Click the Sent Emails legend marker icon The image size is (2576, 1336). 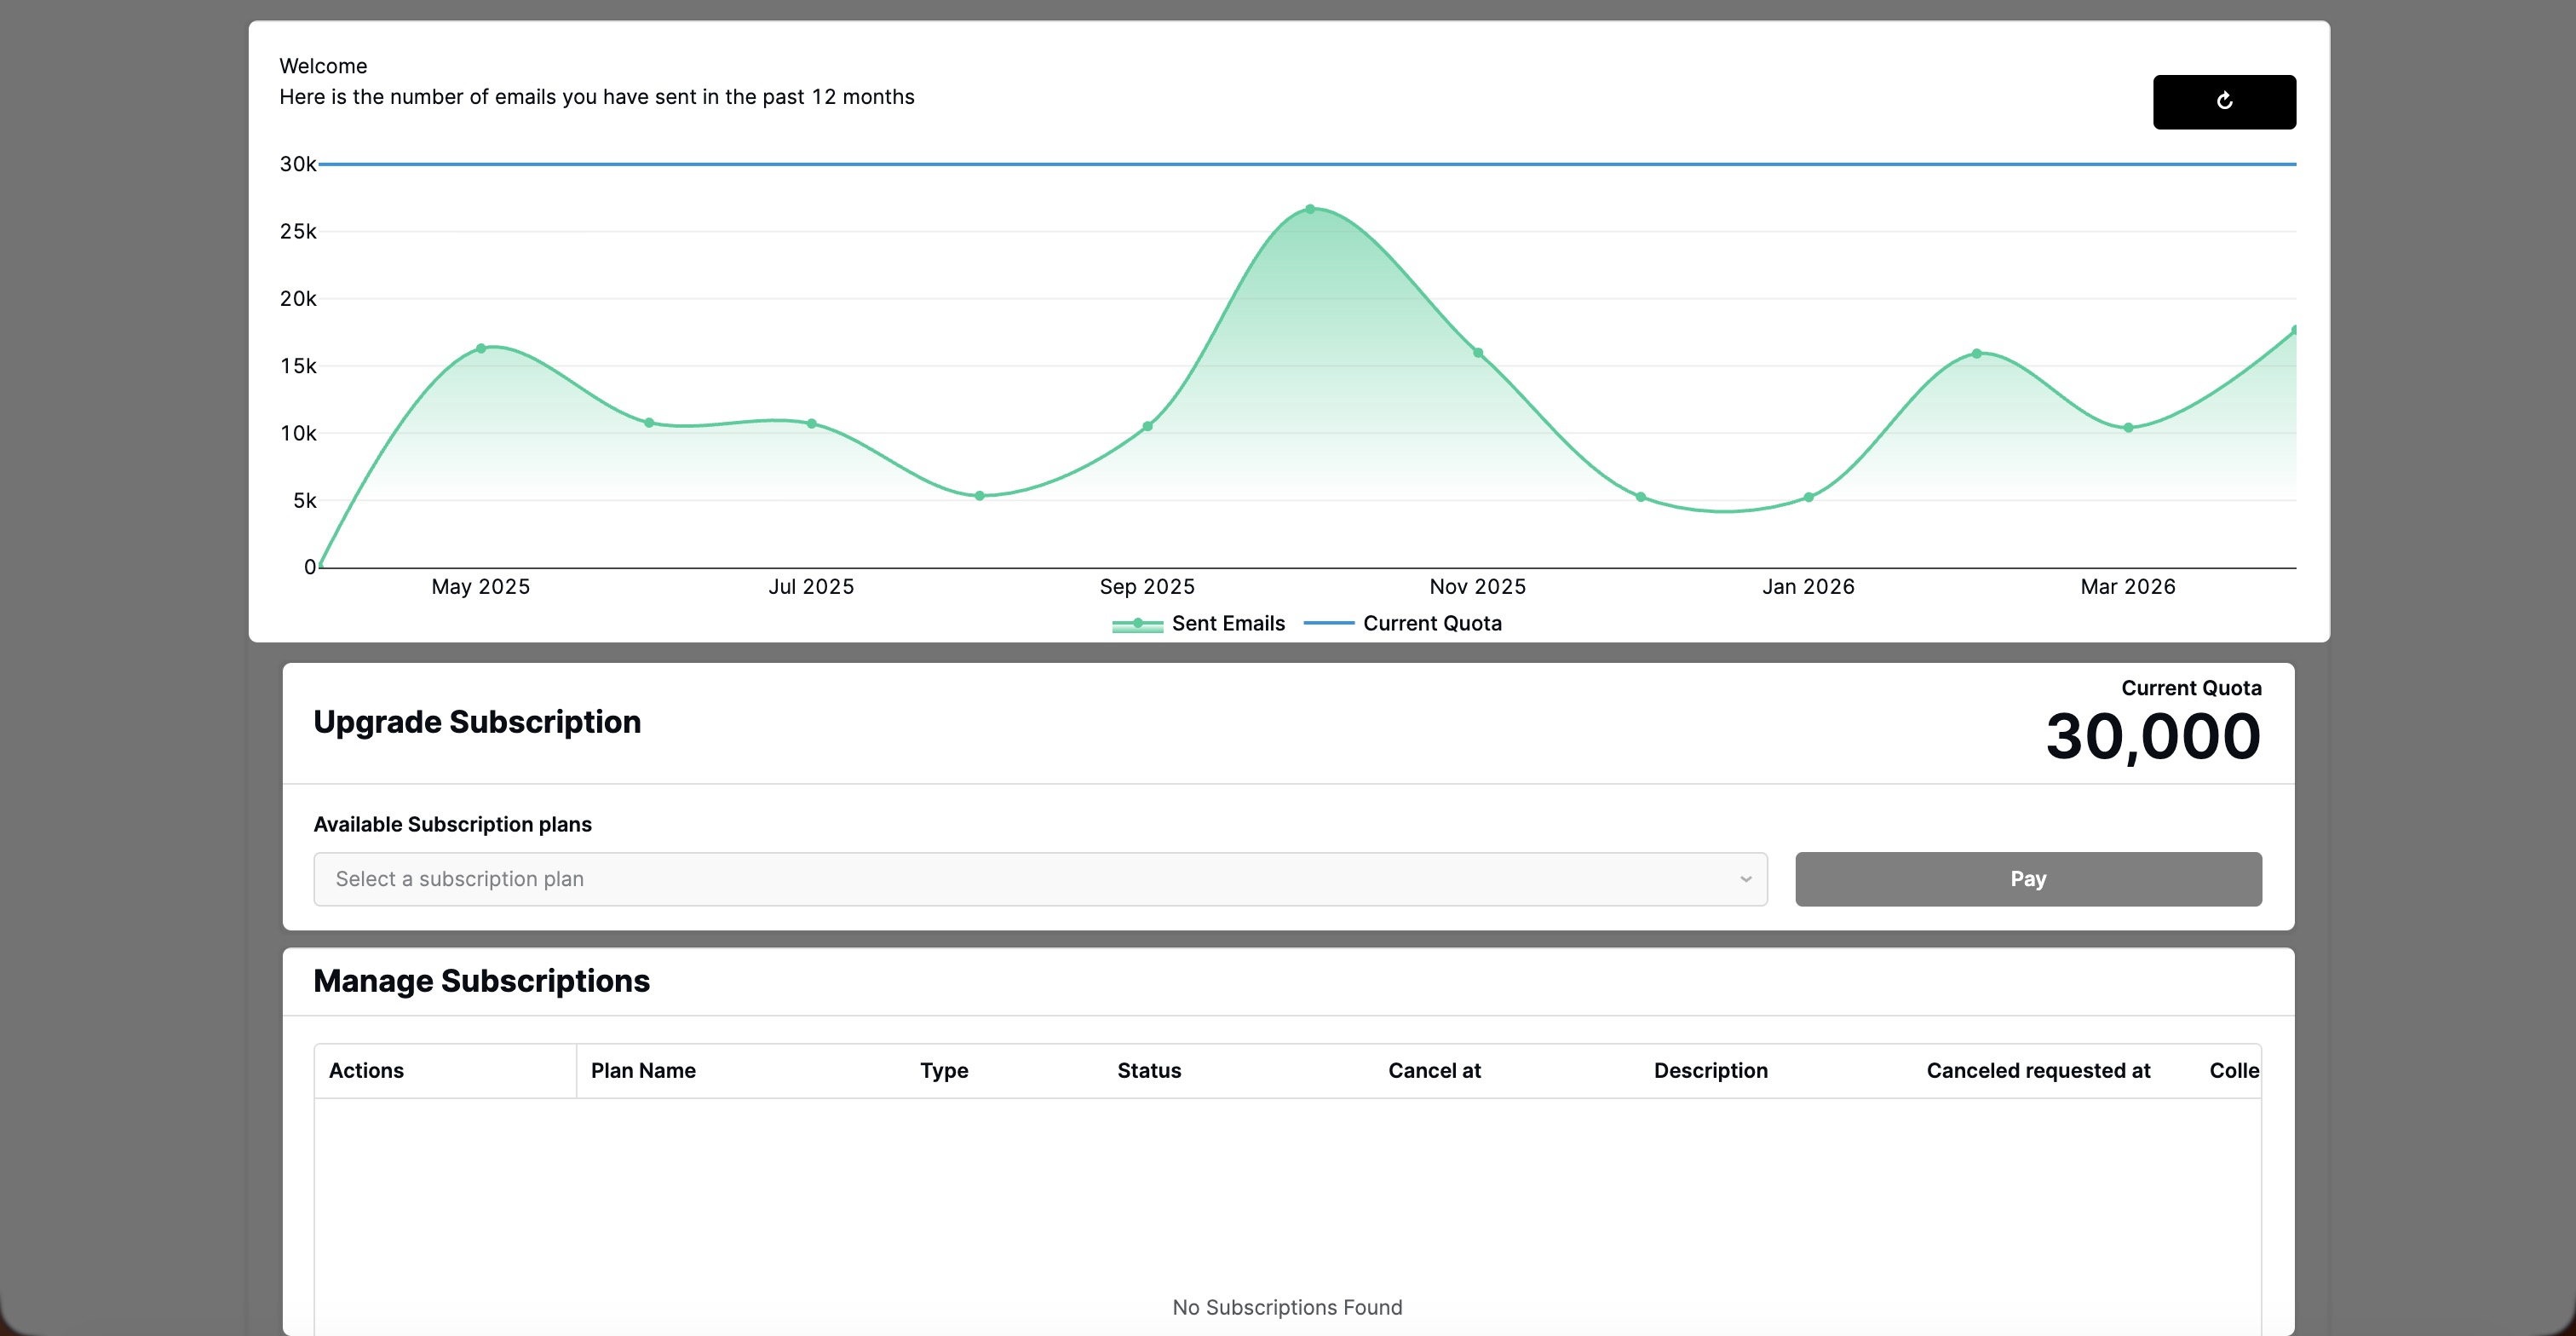pos(1137,624)
